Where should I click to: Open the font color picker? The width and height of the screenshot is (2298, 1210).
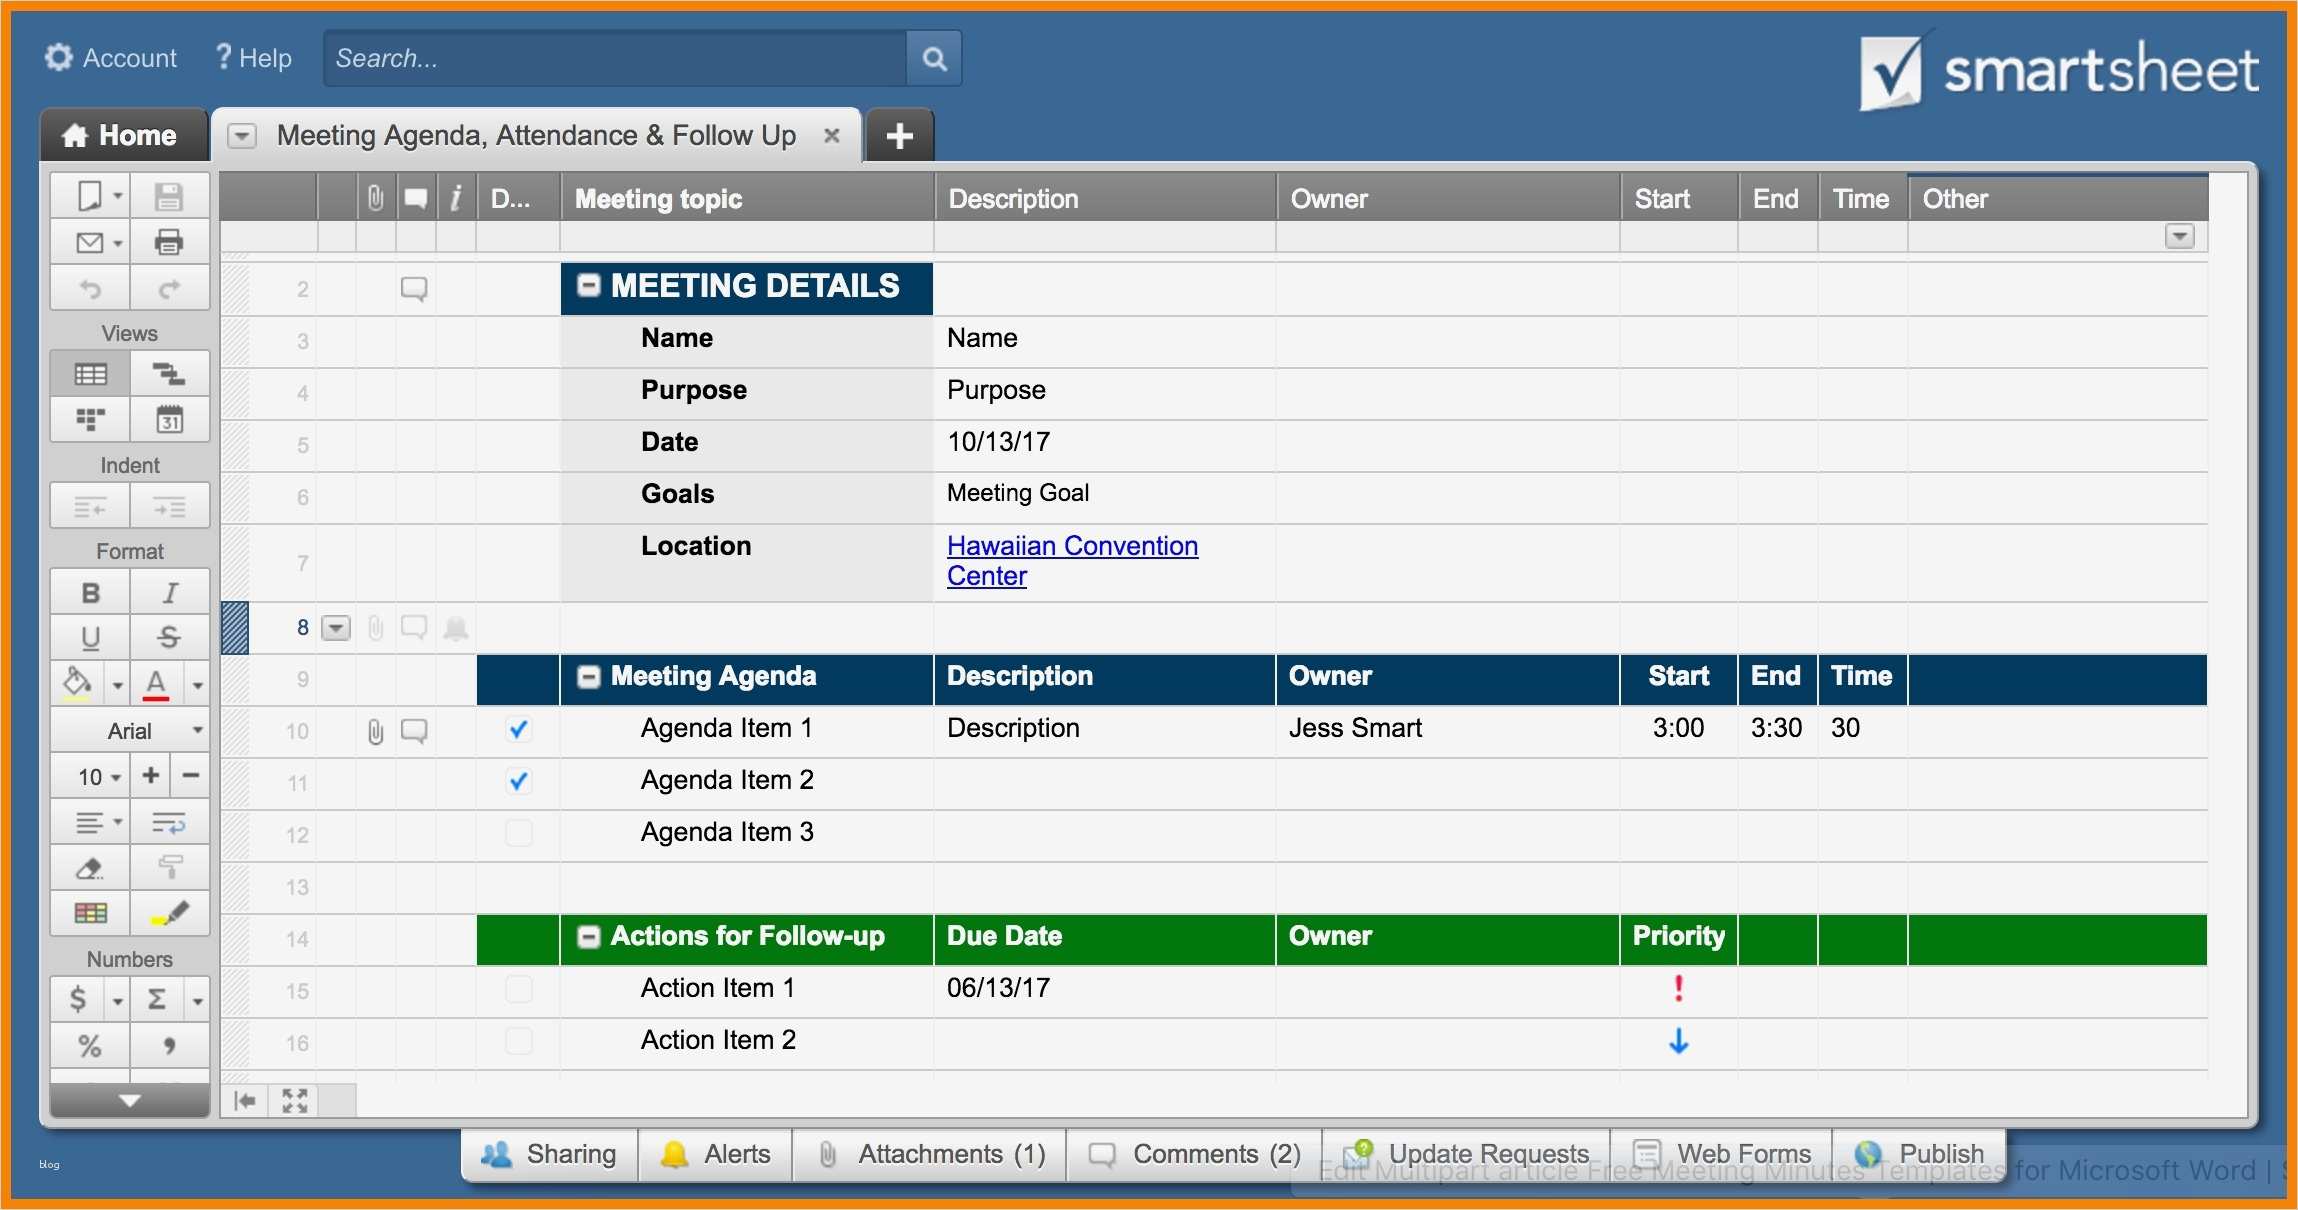pyautogui.click(x=156, y=684)
